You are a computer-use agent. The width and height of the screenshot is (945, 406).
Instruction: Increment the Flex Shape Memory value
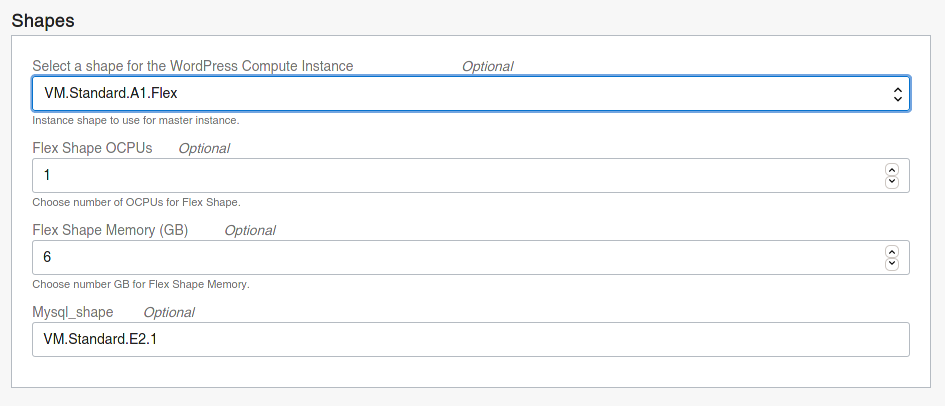click(892, 252)
